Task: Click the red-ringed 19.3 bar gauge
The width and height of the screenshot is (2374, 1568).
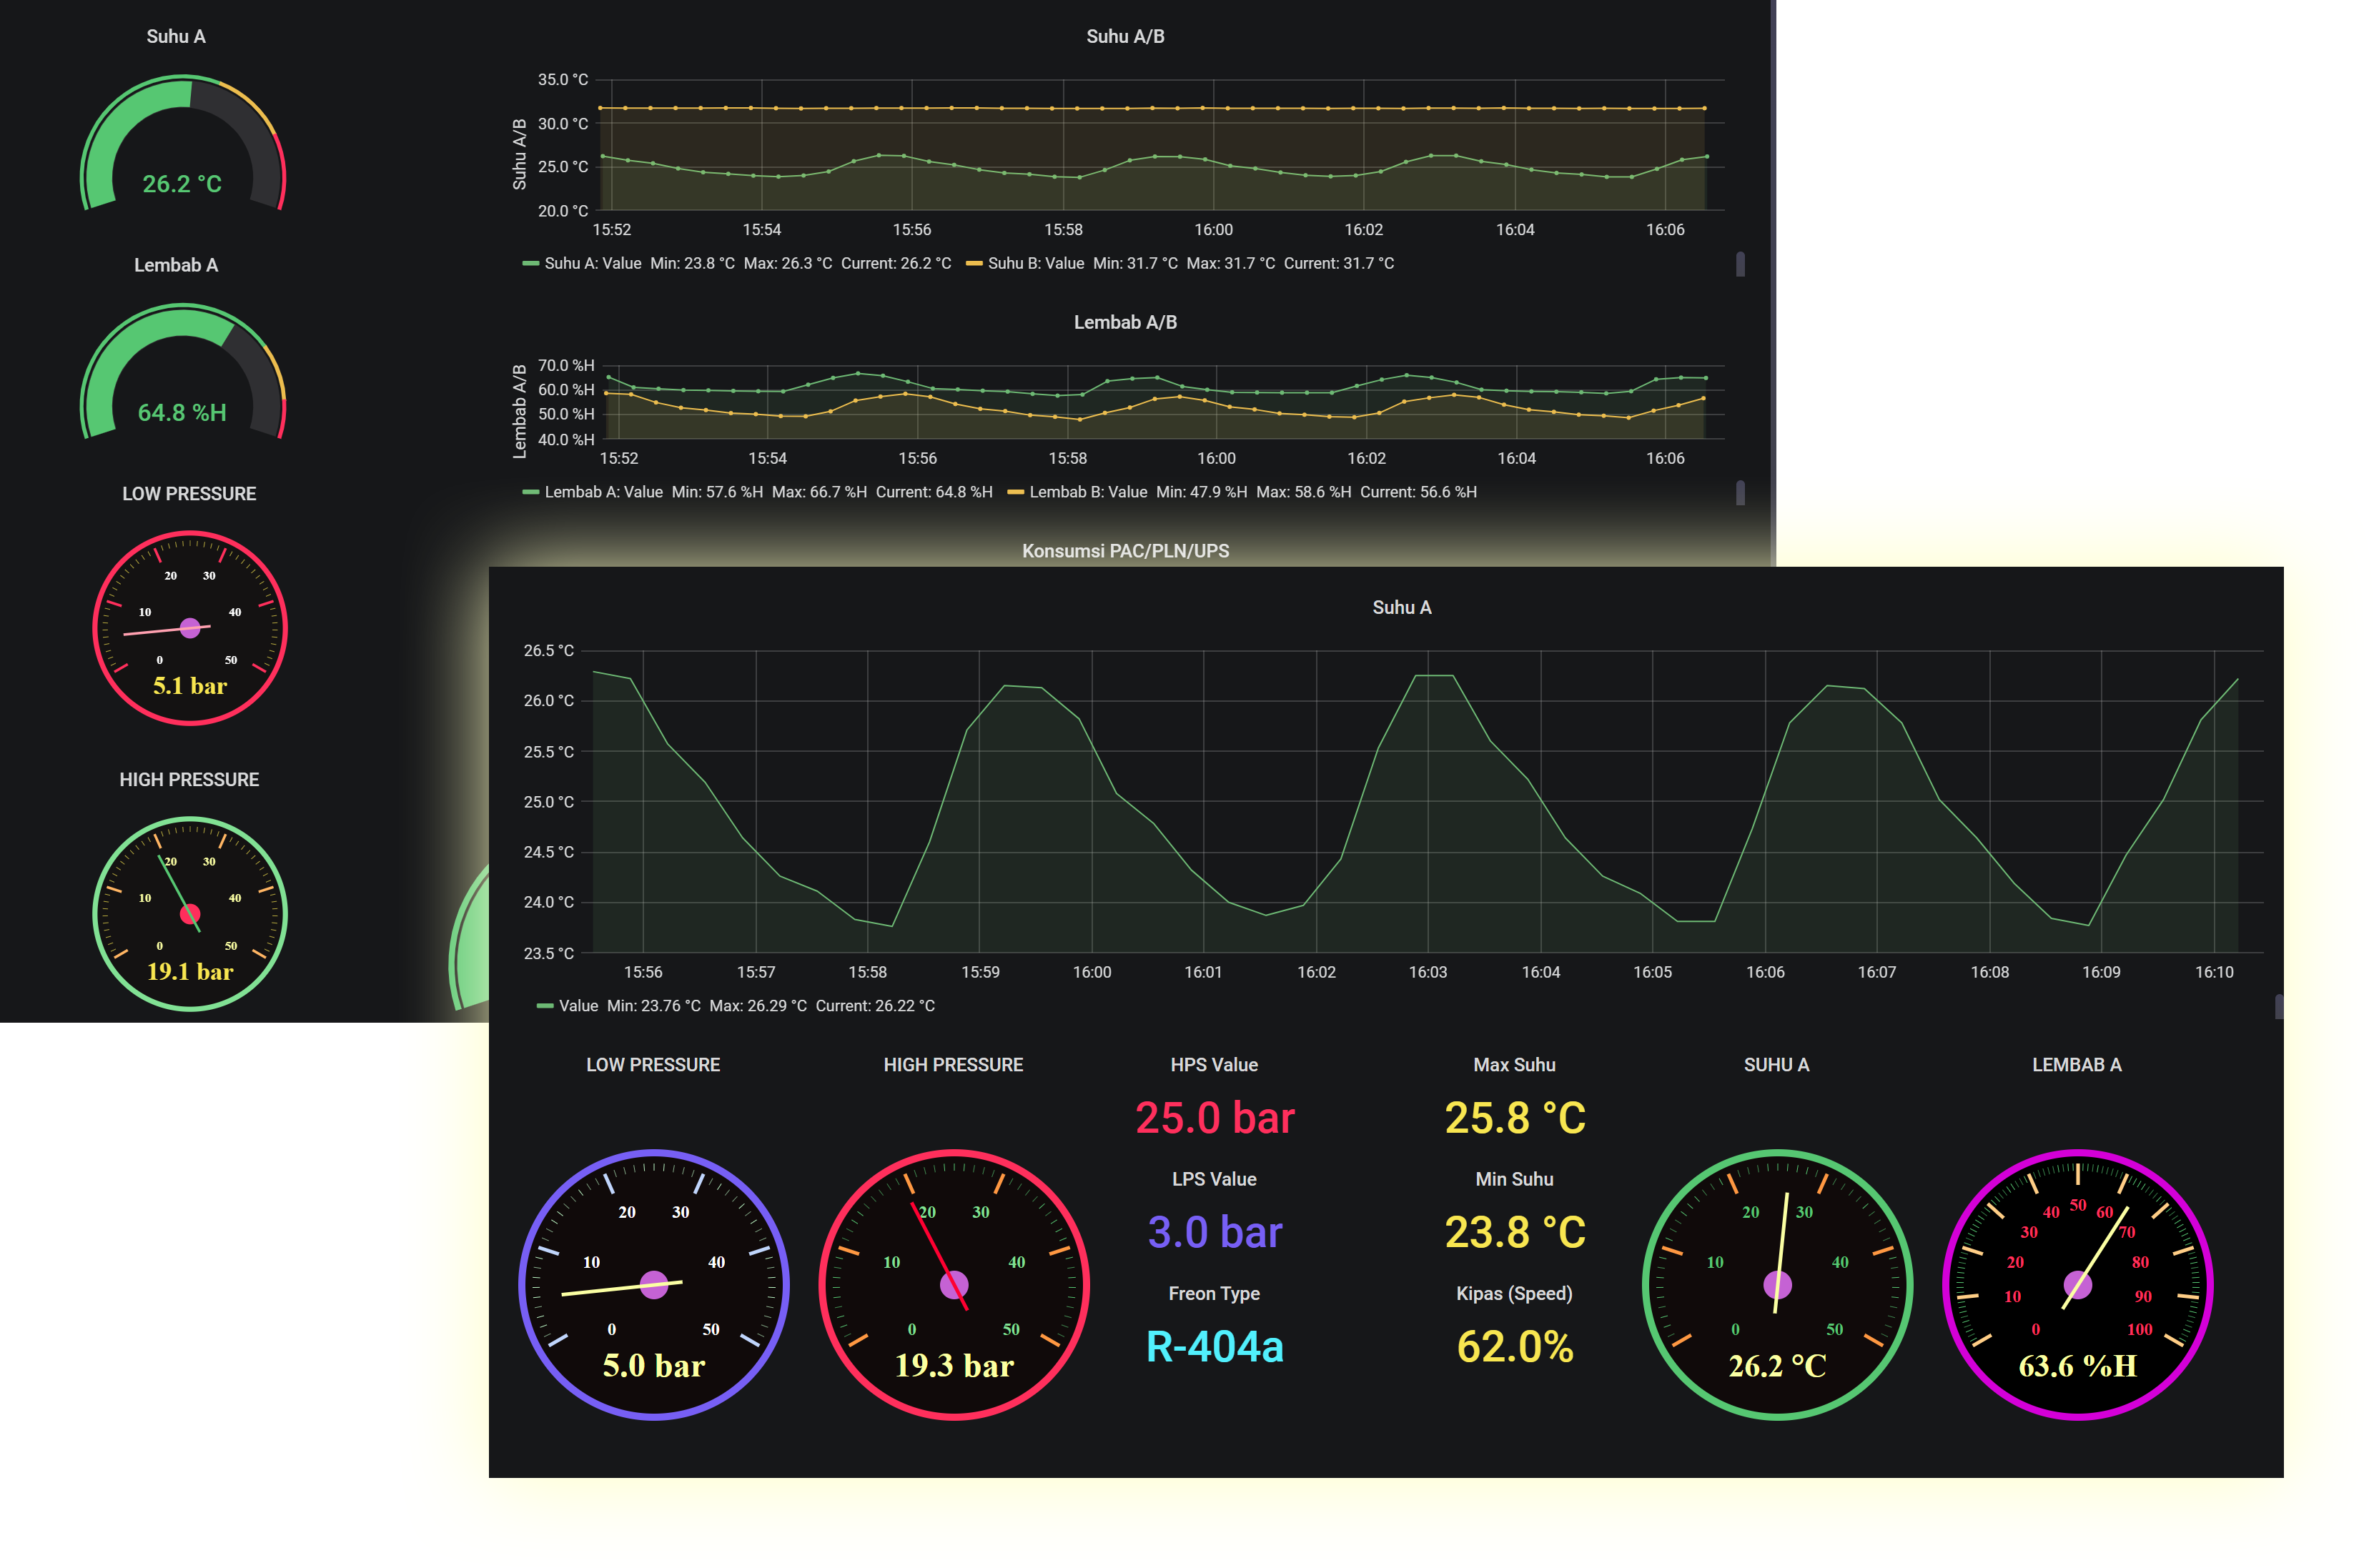Action: pos(954,1284)
